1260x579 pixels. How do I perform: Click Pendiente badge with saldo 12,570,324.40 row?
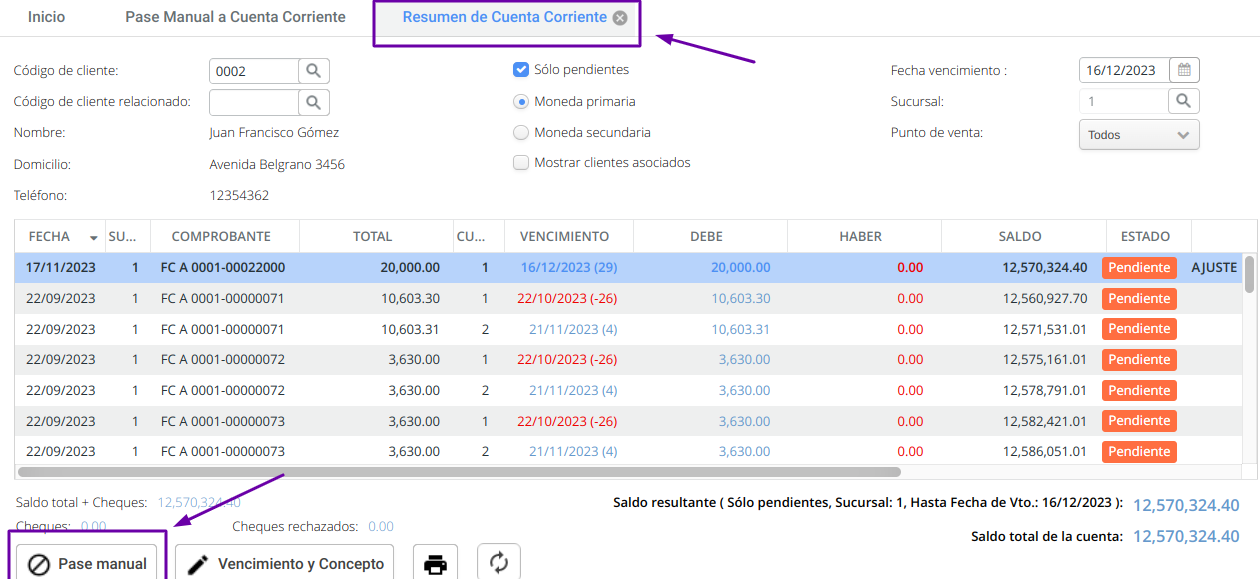tap(1139, 268)
